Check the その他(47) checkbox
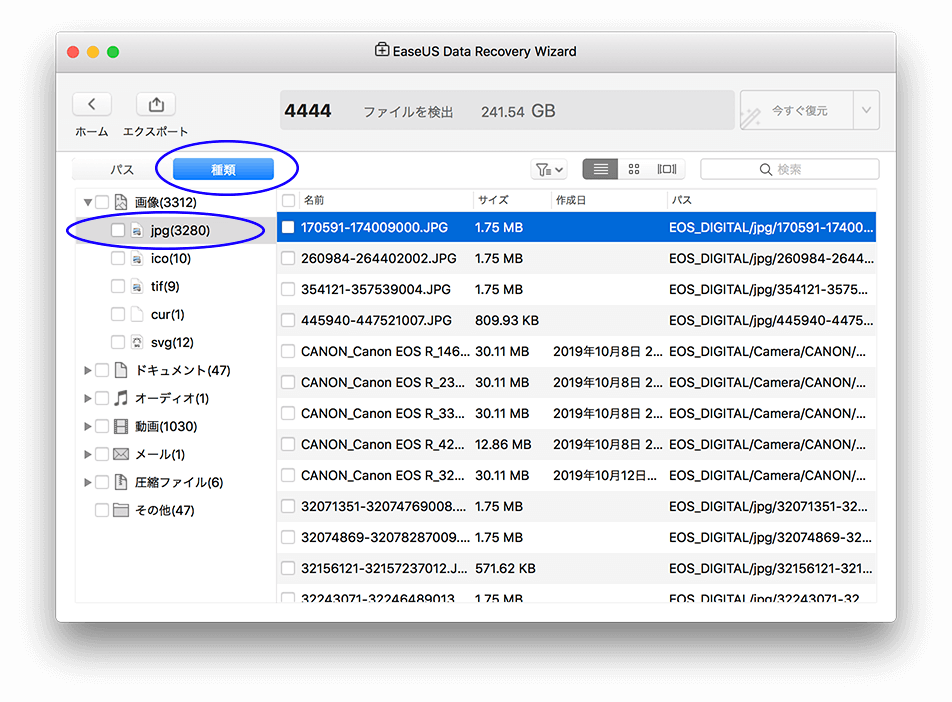Viewport: 952px width, 702px height. pos(102,509)
